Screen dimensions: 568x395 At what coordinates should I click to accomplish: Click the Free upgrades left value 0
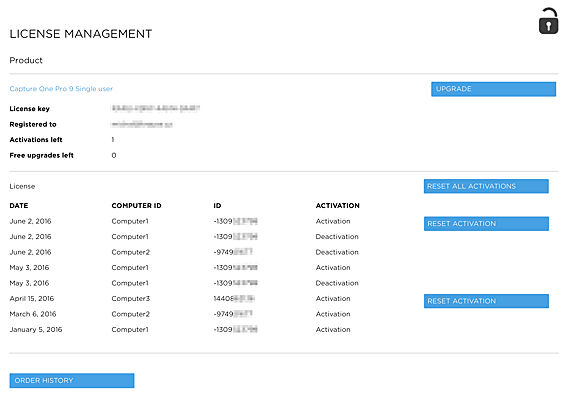[x=114, y=155]
